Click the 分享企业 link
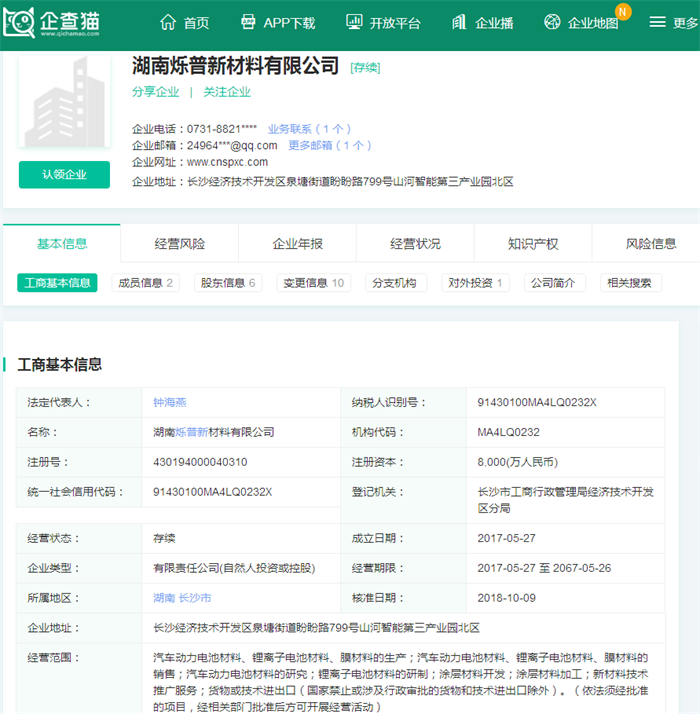700x714 pixels. [155, 92]
